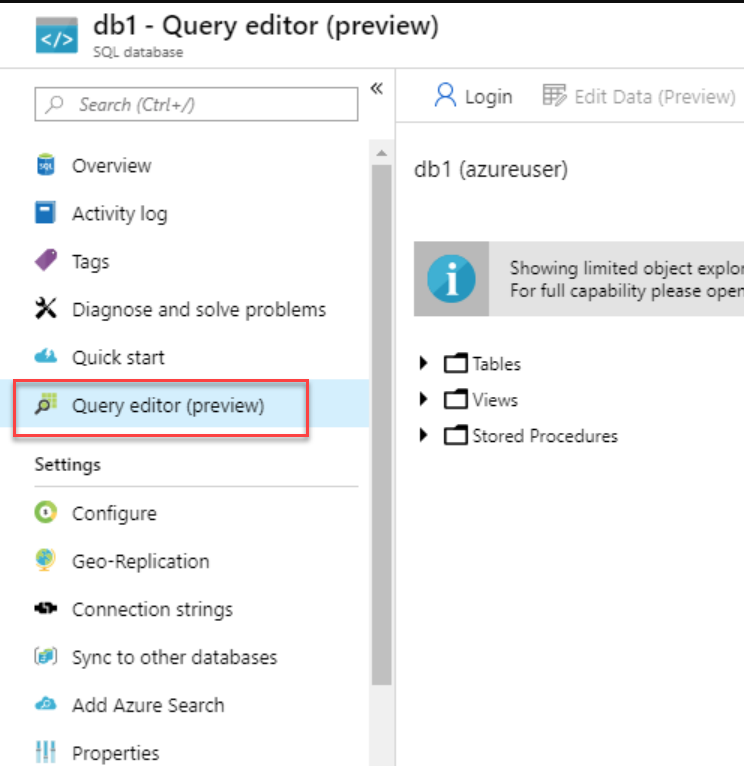
Task: Click the Sync to other databases icon
Action: click(45, 657)
